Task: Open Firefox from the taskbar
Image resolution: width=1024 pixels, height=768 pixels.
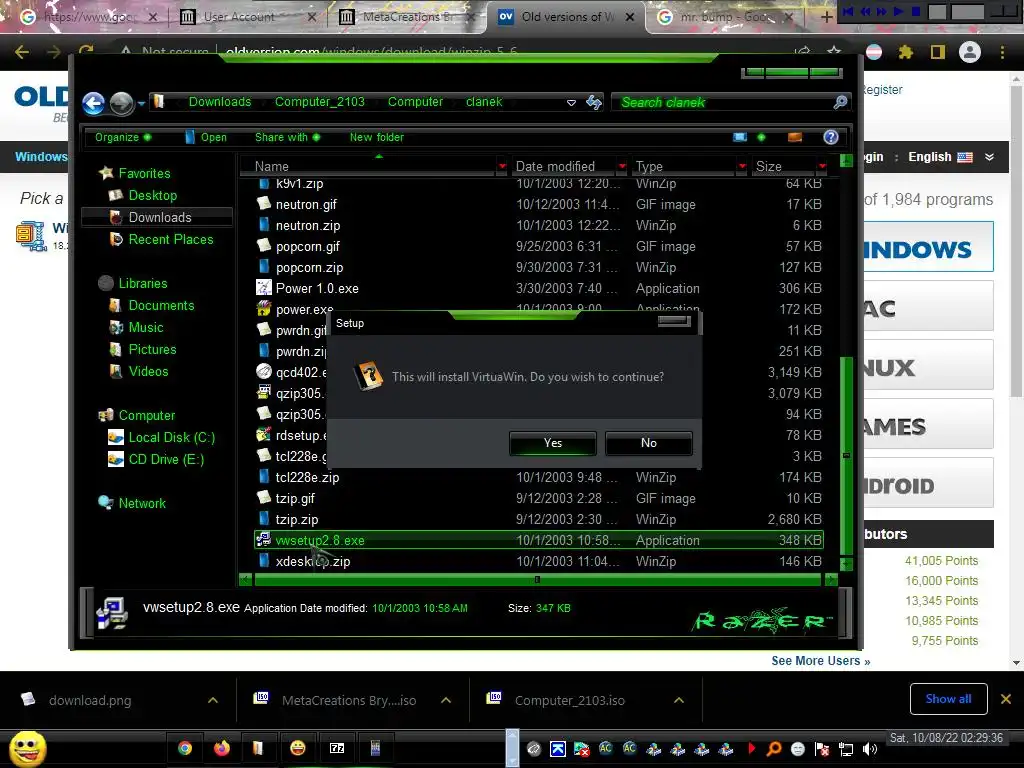Action: [x=221, y=748]
